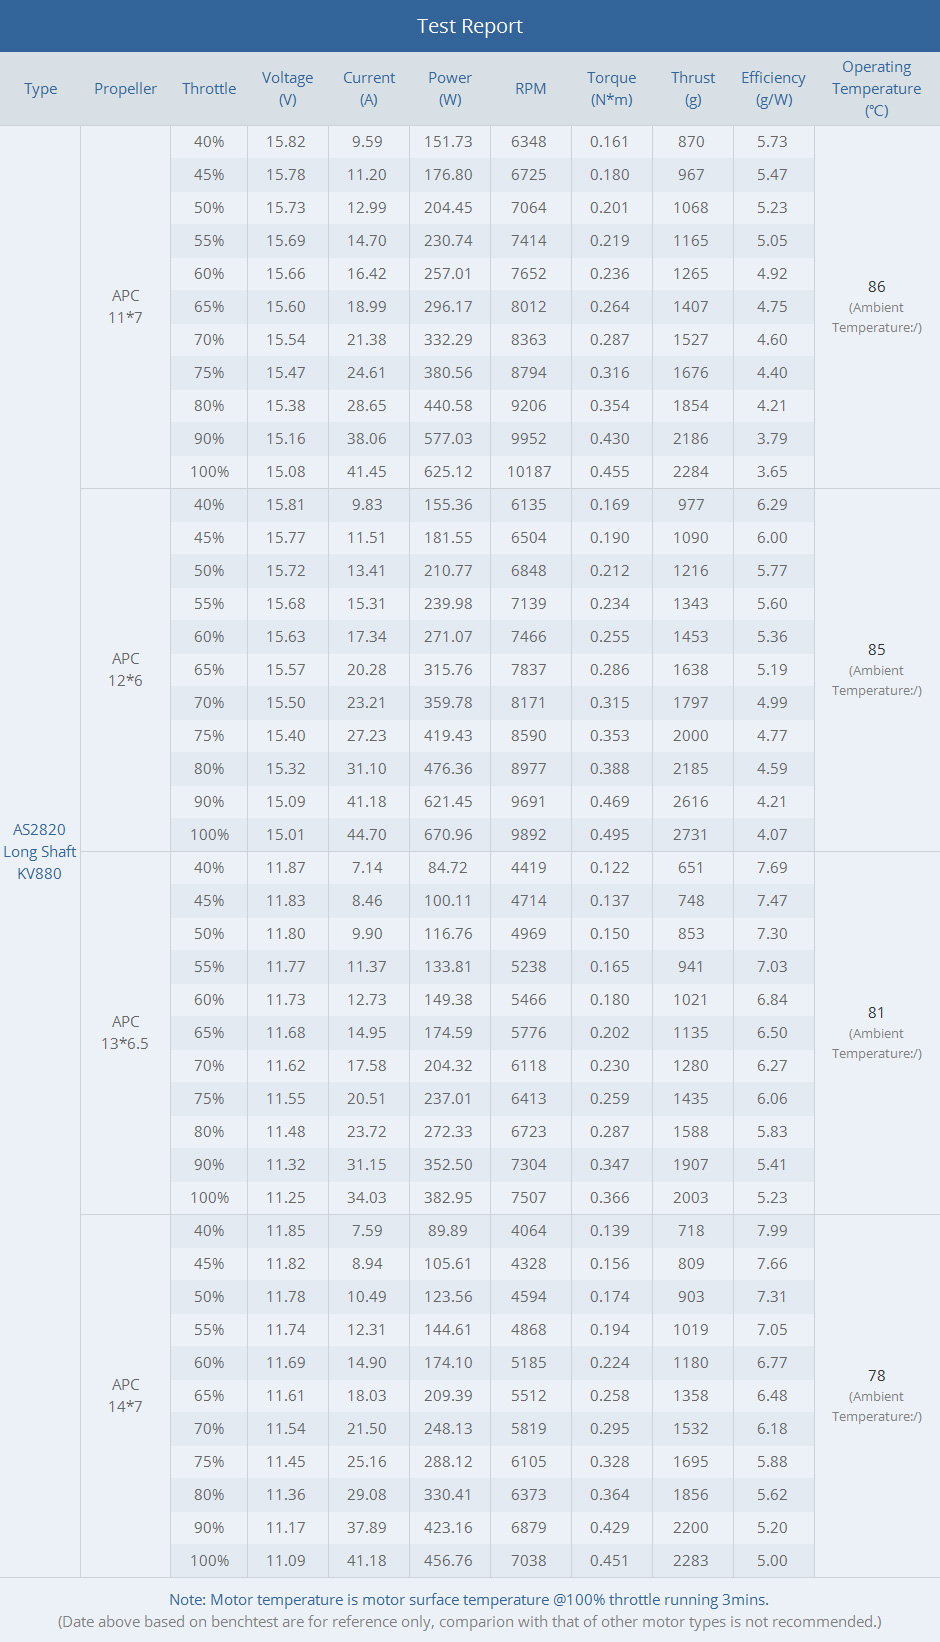Screen dimensions: 940x1642
Task: Click the APC 14*7 propeller cell
Action: (x=126, y=1396)
